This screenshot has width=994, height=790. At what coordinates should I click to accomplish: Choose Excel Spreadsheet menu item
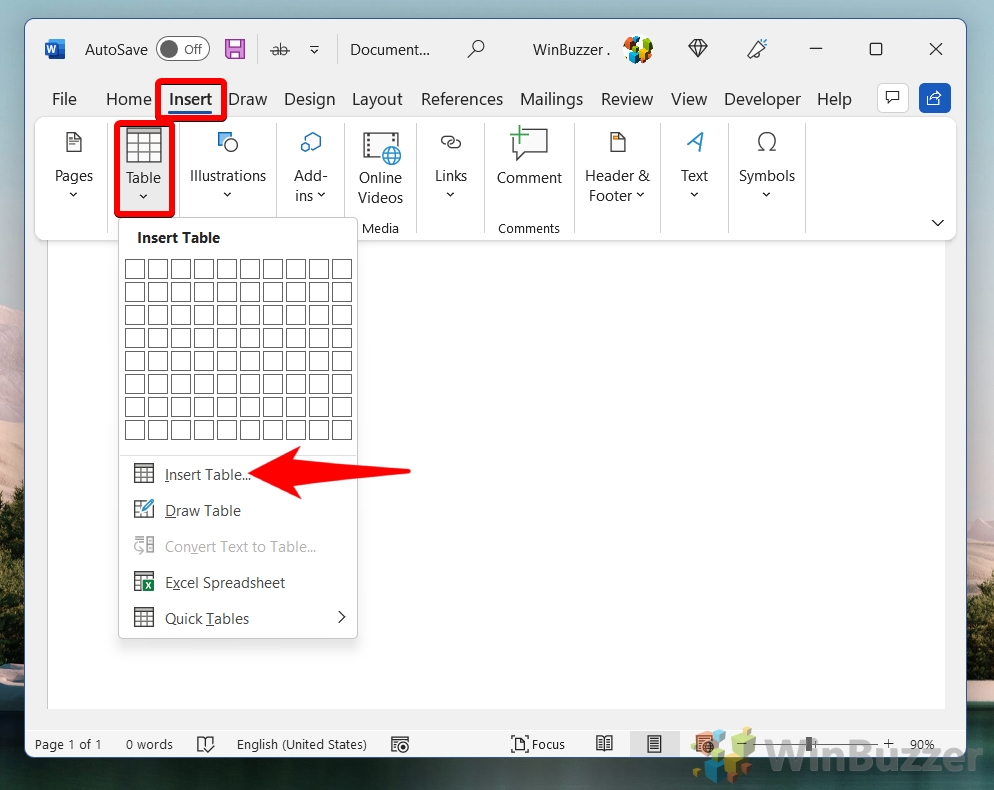238,583
